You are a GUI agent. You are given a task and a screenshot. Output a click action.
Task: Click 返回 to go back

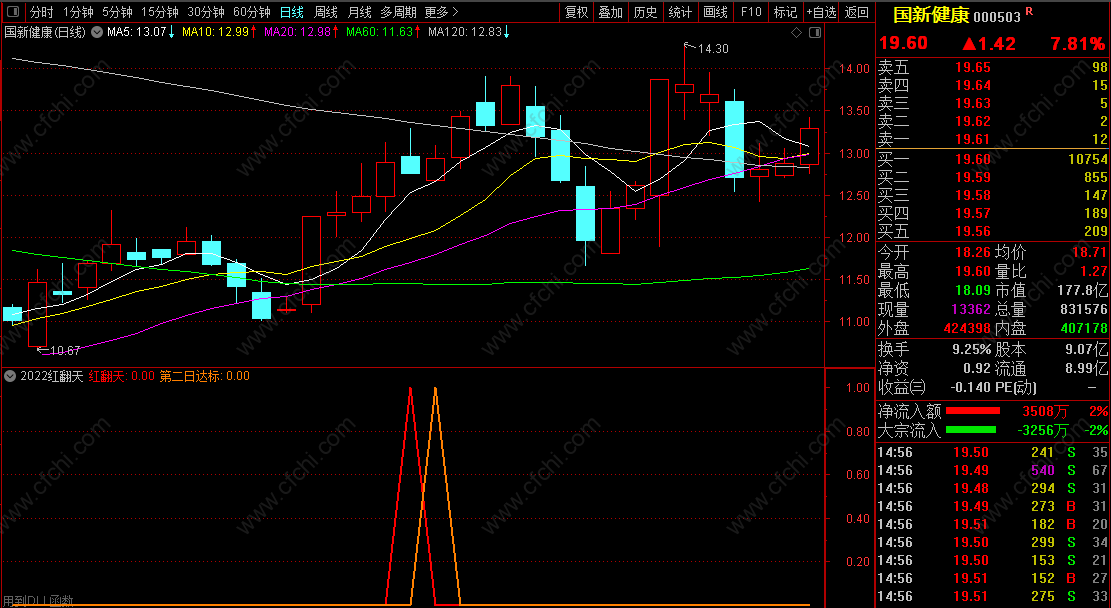point(857,12)
